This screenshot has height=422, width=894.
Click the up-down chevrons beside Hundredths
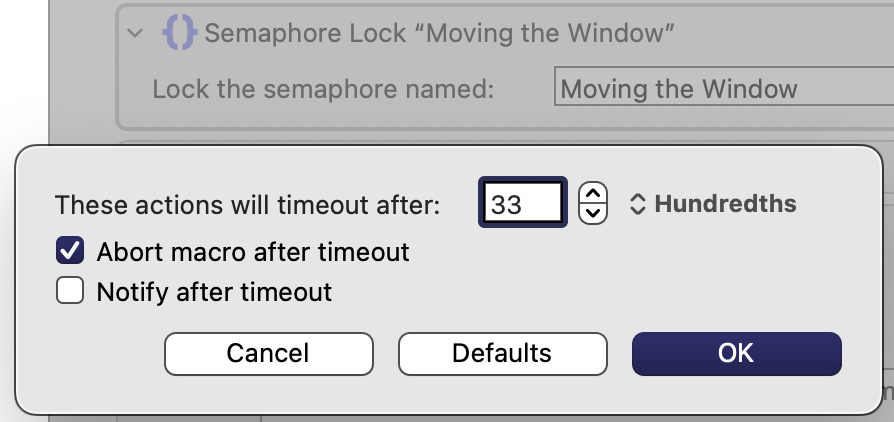pos(637,204)
